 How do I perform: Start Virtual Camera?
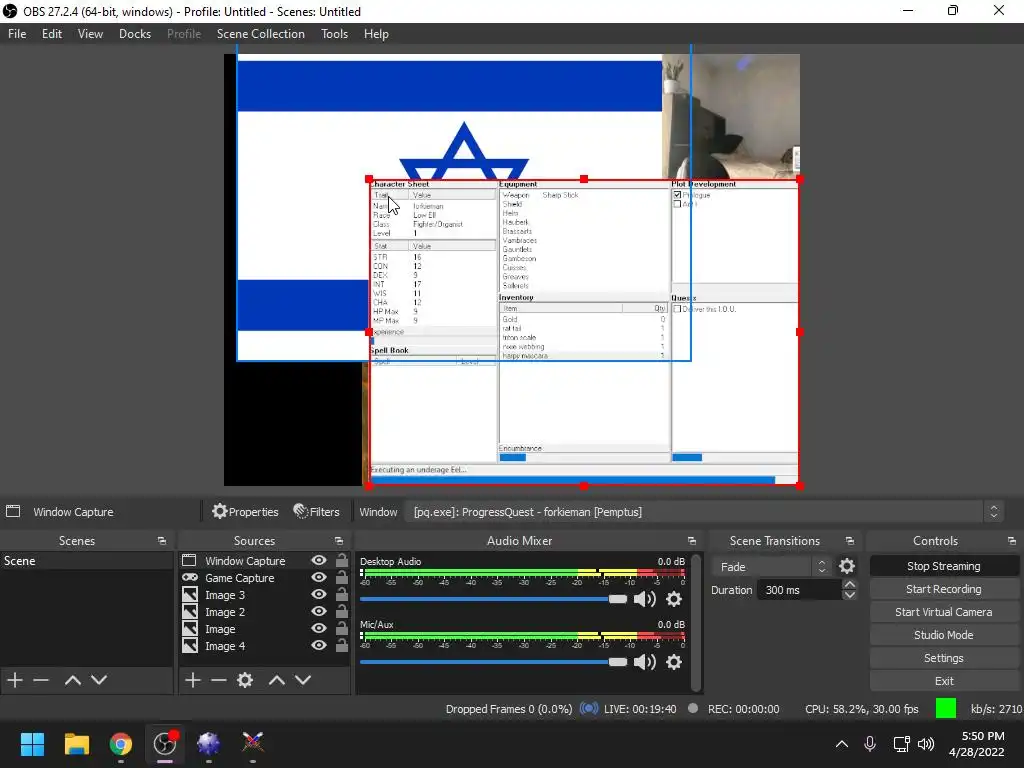944,612
